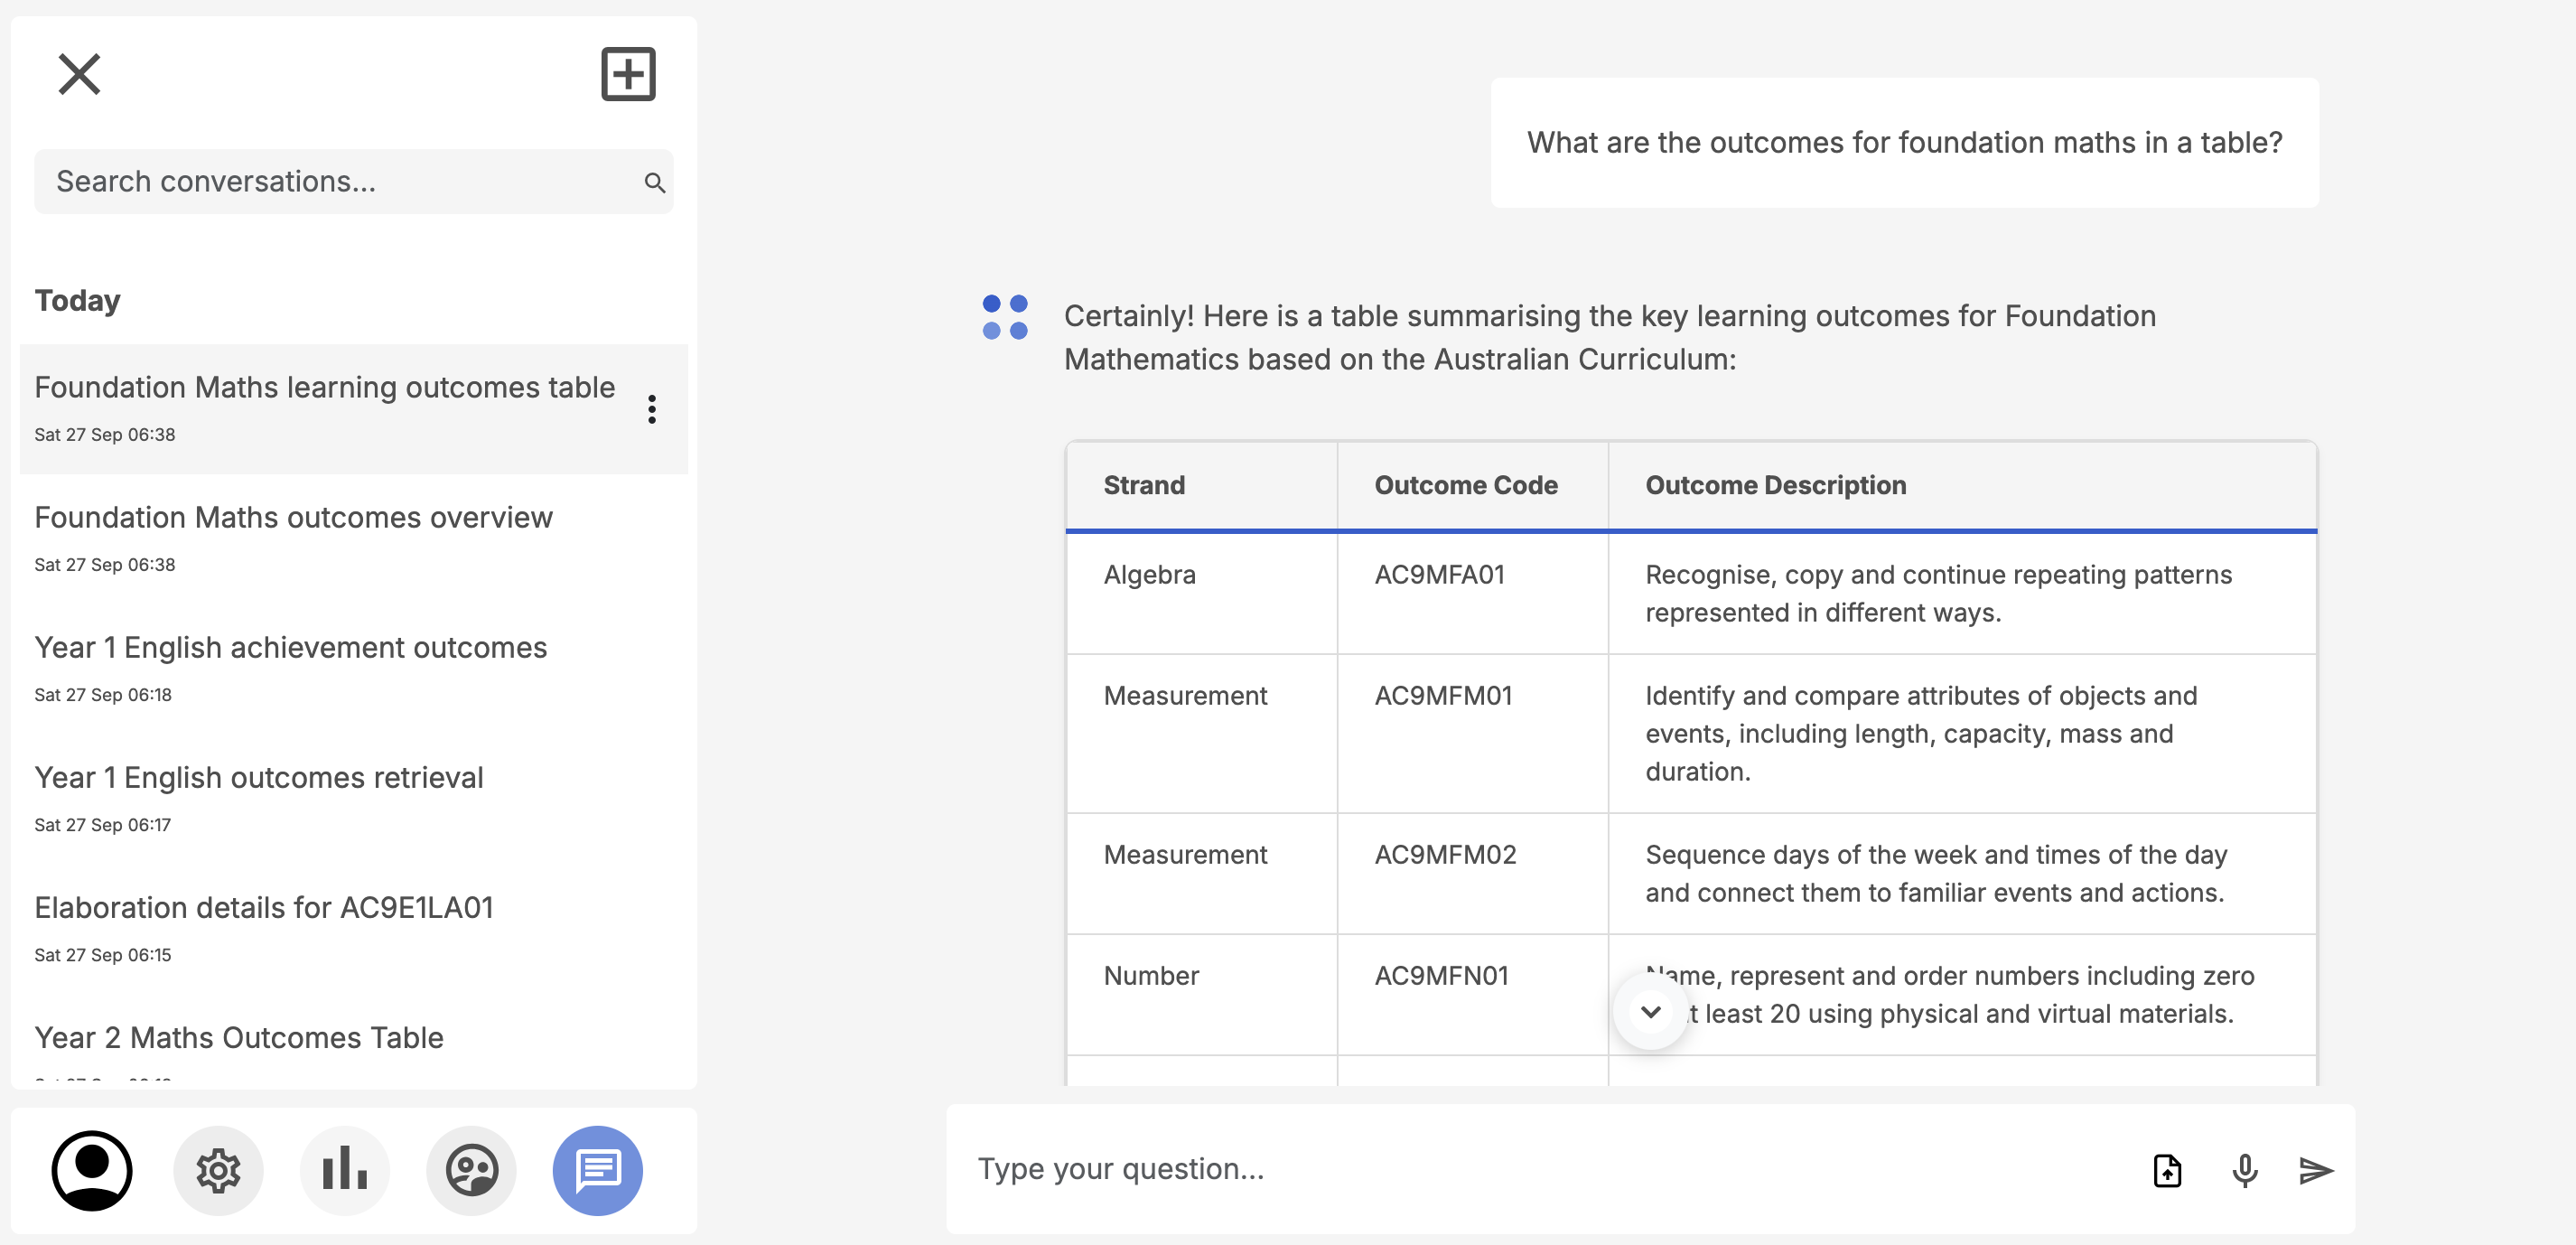Open the bar chart statistics icon
The height and width of the screenshot is (1245, 2576).
click(344, 1170)
